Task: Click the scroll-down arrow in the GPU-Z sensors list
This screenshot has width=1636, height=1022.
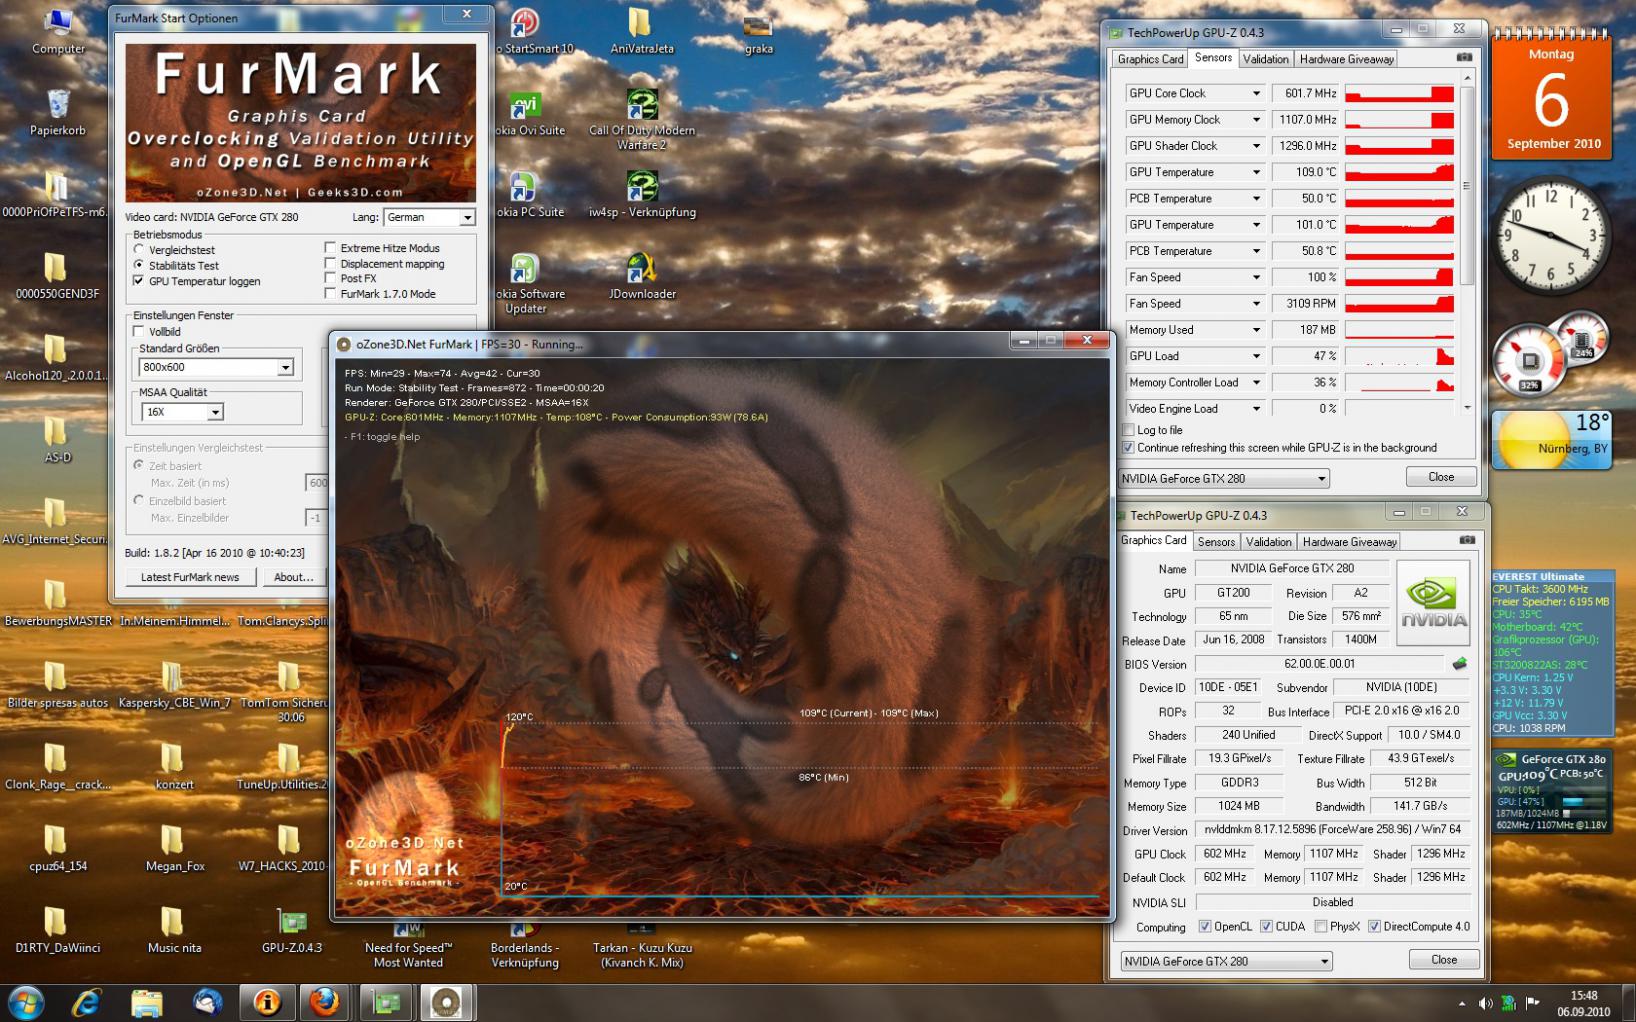Action: [x=1467, y=408]
